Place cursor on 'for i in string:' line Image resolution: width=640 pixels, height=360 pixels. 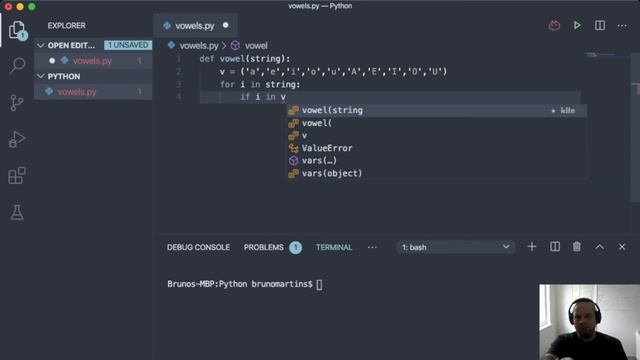[260, 84]
